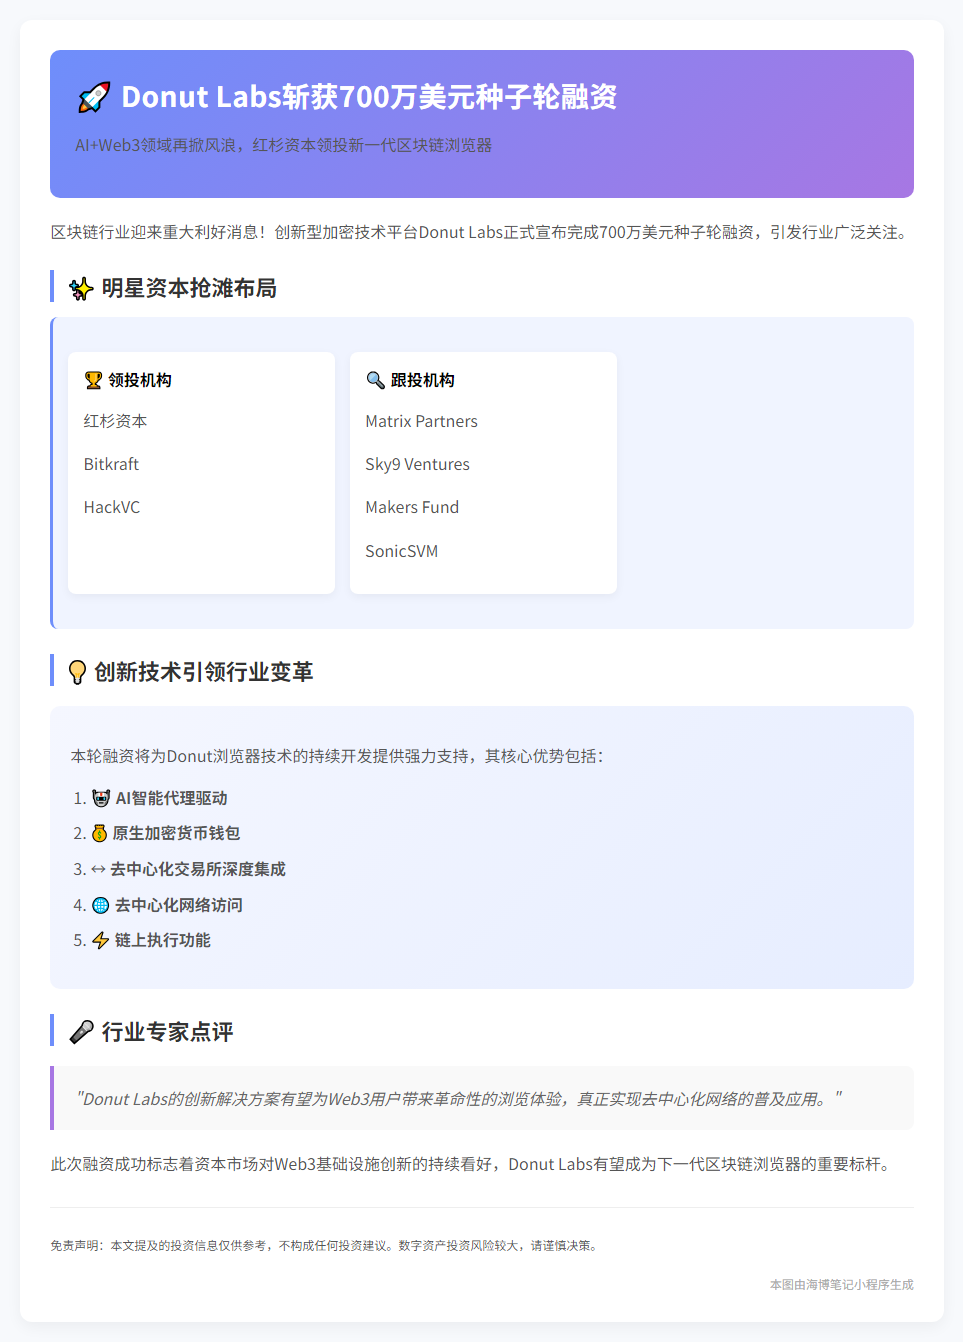Select 红杉资本 in the lead investors card
This screenshot has height=1342, width=963.
click(x=115, y=421)
